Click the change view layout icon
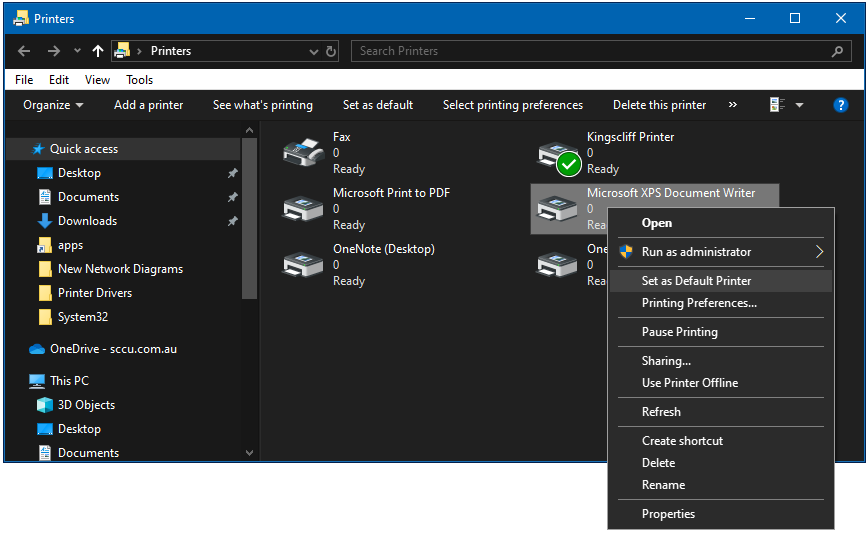The height and width of the screenshot is (541, 868). coord(777,105)
